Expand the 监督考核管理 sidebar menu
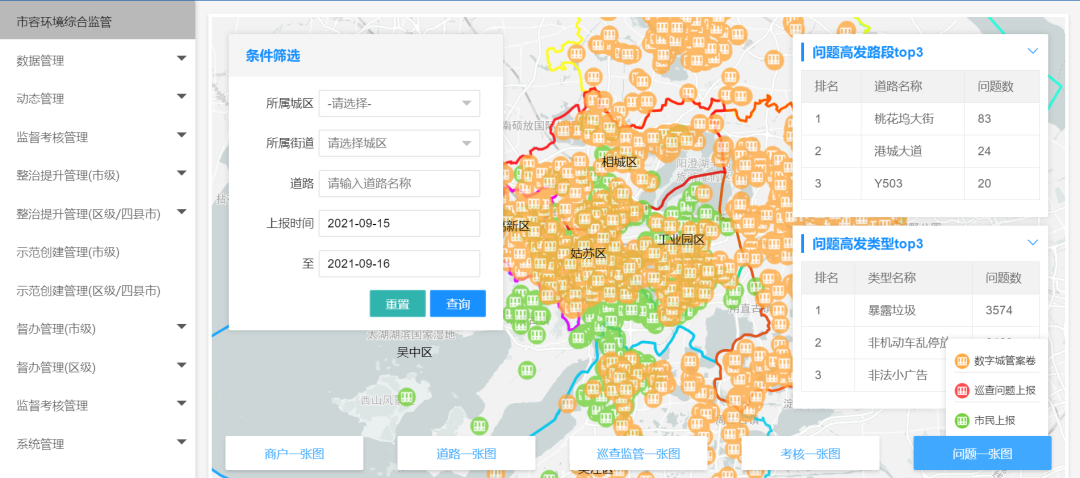Image resolution: width=1080 pixels, height=478 pixels. click(x=181, y=136)
